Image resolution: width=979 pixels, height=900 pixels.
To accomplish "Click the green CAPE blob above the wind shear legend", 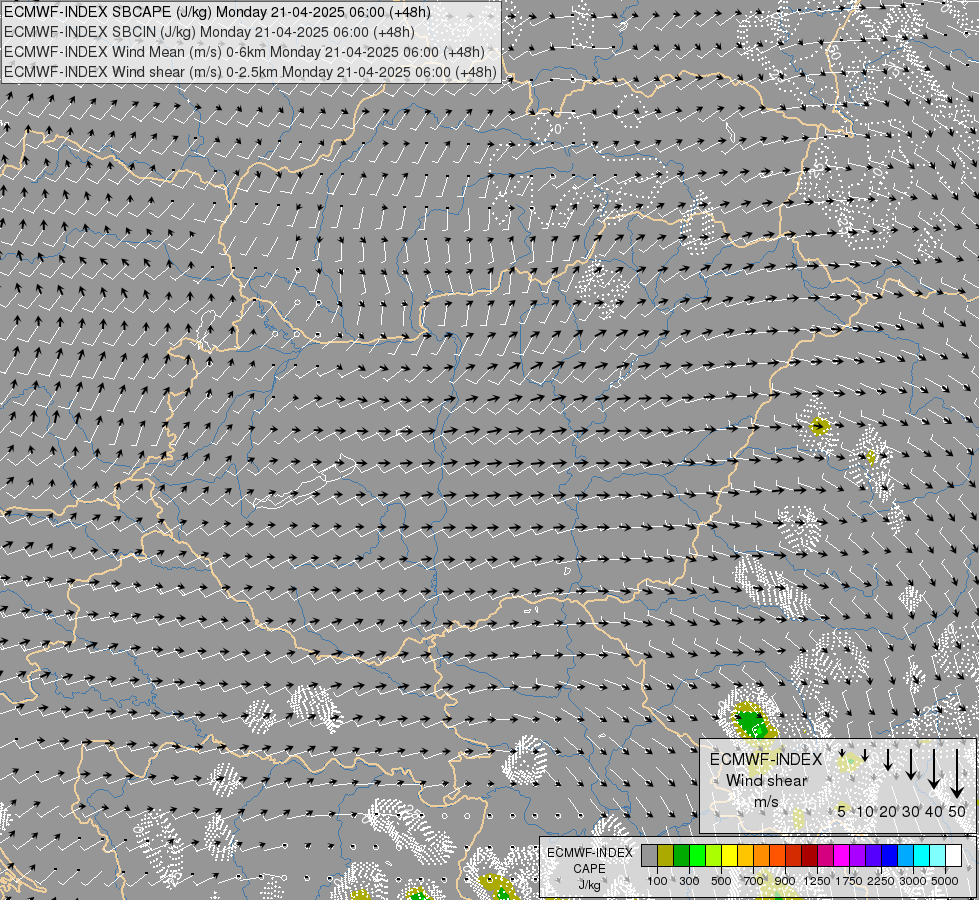I will (752, 724).
